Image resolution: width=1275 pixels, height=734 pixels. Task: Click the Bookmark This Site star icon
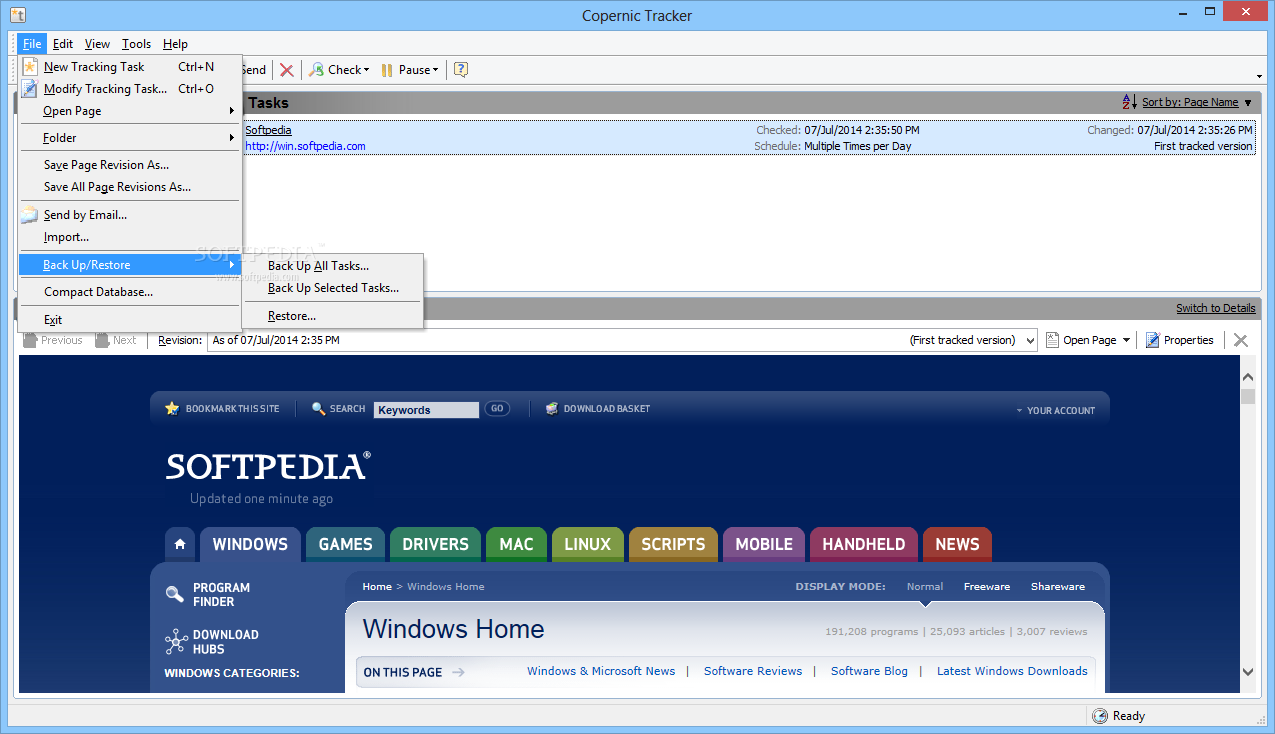(172, 409)
